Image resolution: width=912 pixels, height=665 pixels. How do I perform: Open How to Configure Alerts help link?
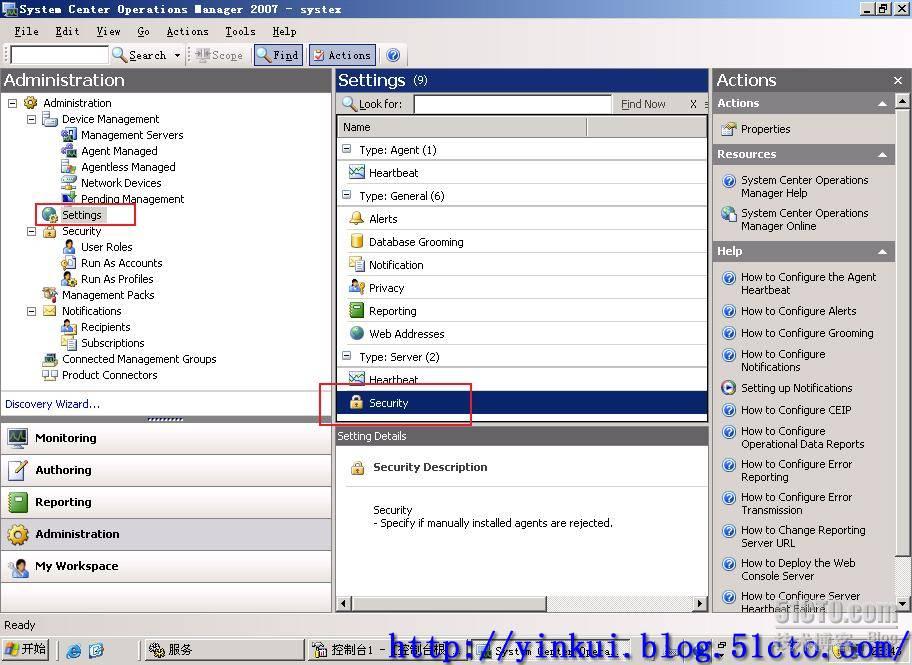tap(799, 311)
